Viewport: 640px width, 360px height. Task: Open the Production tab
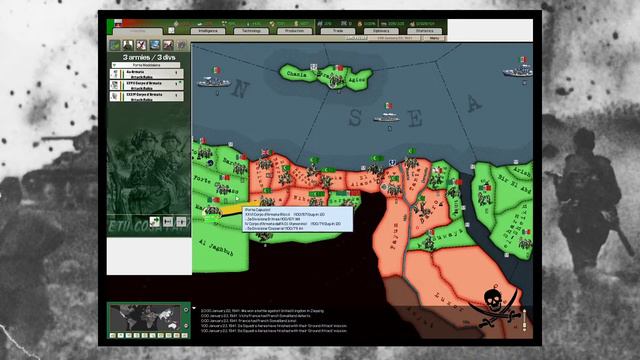pos(294,31)
